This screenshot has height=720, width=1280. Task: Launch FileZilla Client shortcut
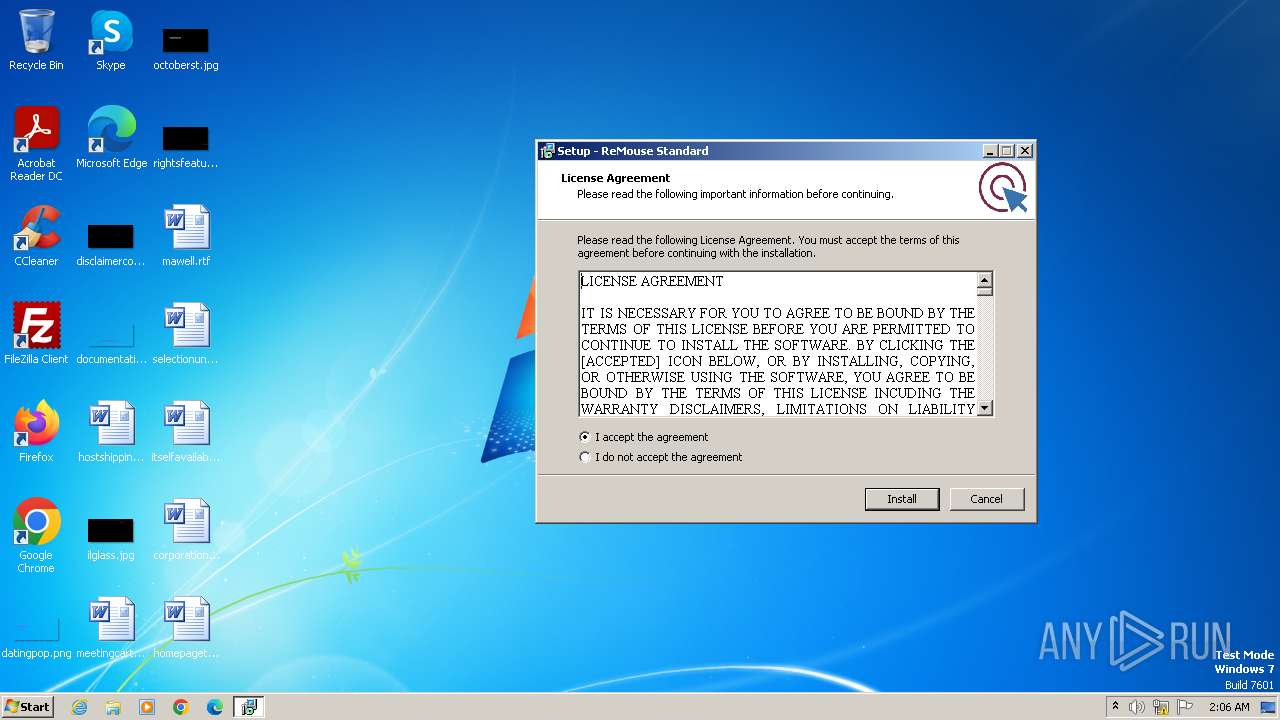coord(36,333)
